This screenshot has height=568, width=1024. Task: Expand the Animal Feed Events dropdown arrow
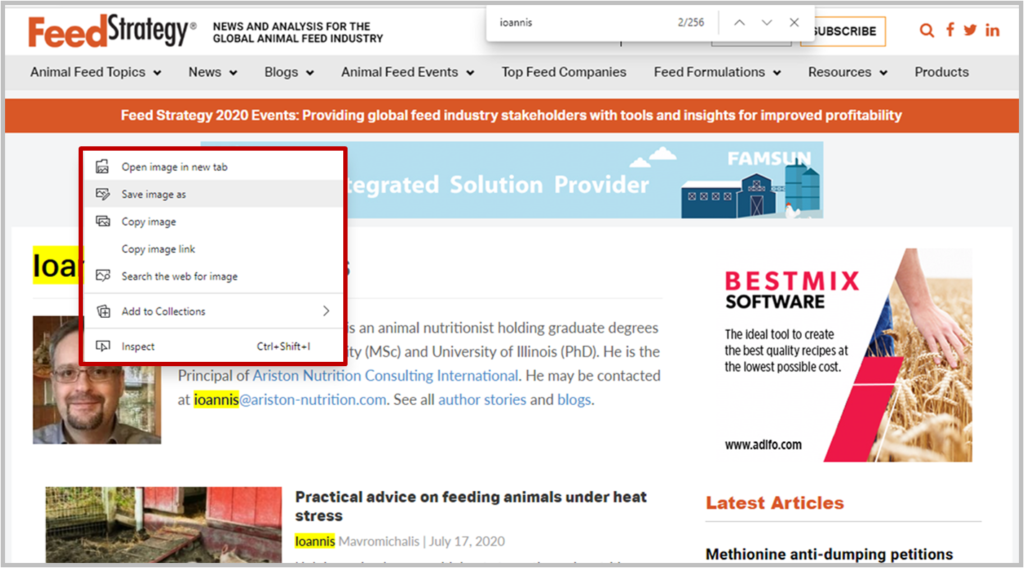click(470, 73)
